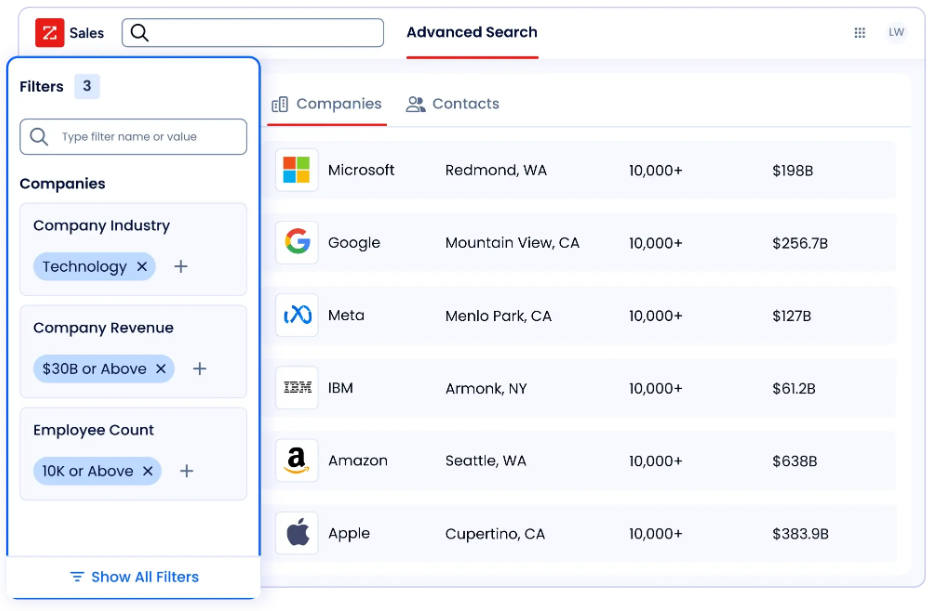Click the Amazon logo thumbnail
The image size is (936, 611).
click(x=297, y=461)
